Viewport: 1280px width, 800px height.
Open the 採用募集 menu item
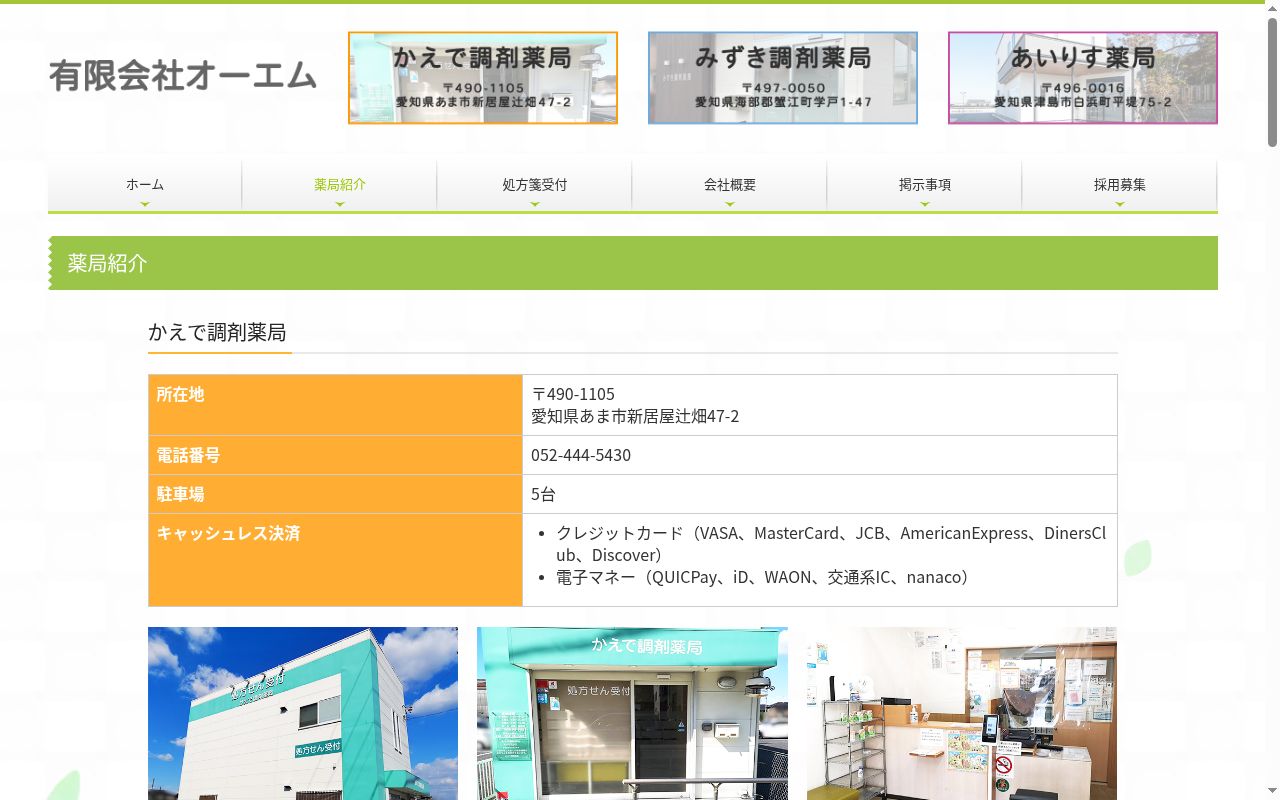coord(1120,185)
